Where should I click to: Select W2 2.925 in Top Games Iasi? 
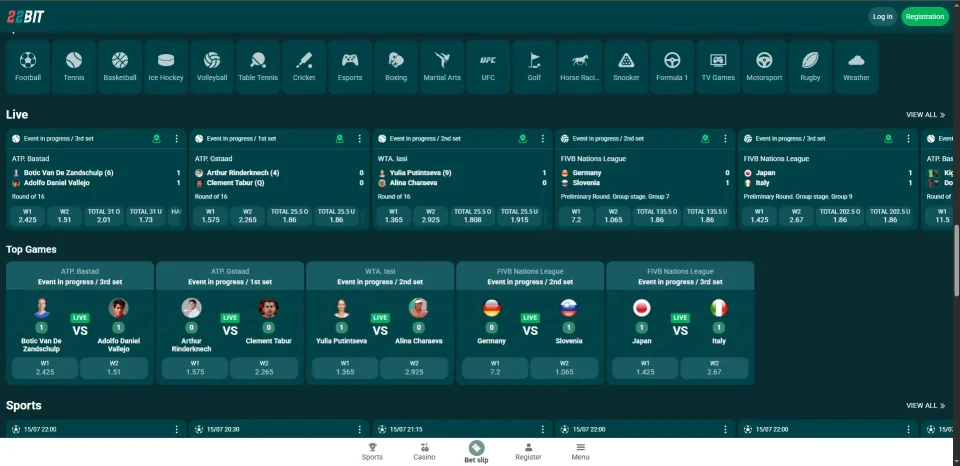[x=414, y=368]
